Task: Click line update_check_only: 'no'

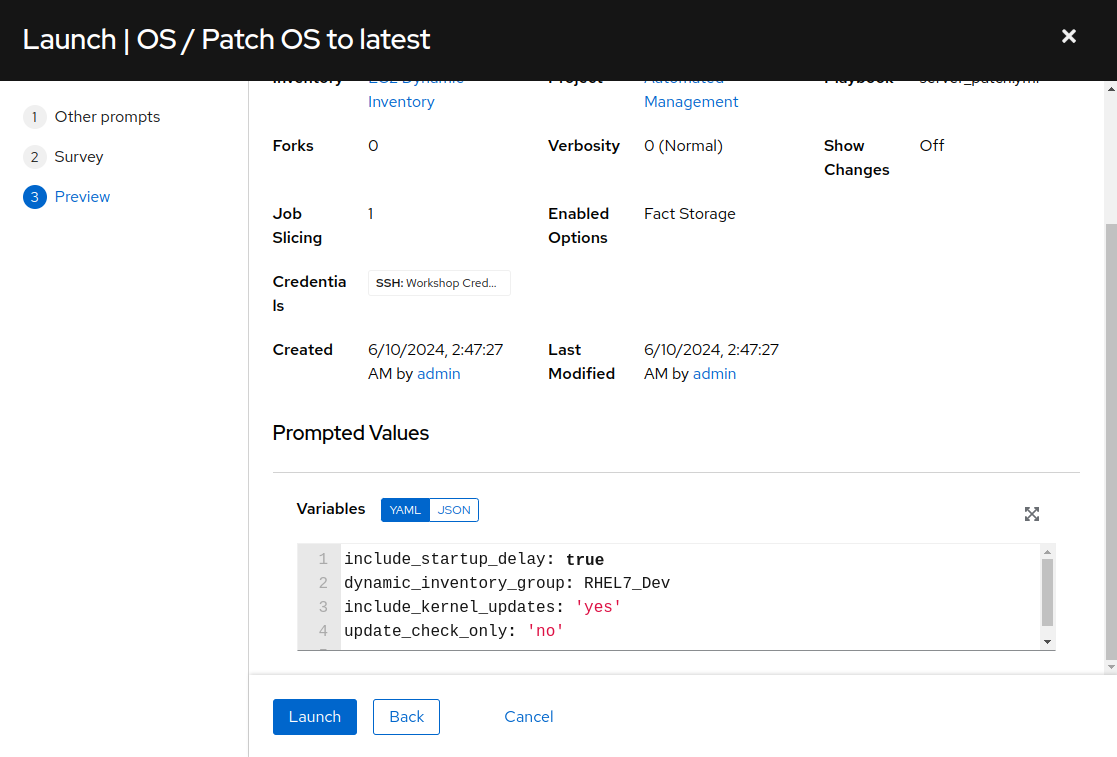Action: (x=454, y=631)
